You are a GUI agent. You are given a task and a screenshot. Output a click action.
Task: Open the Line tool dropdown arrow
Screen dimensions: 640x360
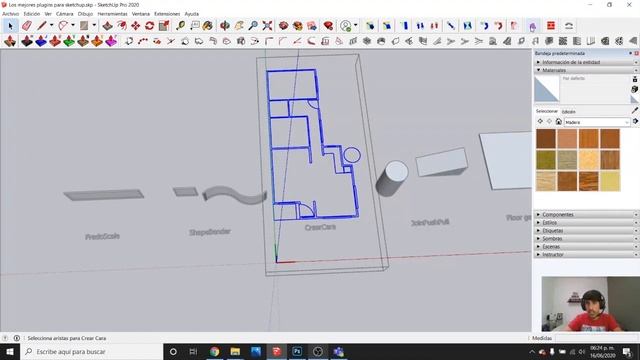(51, 25)
